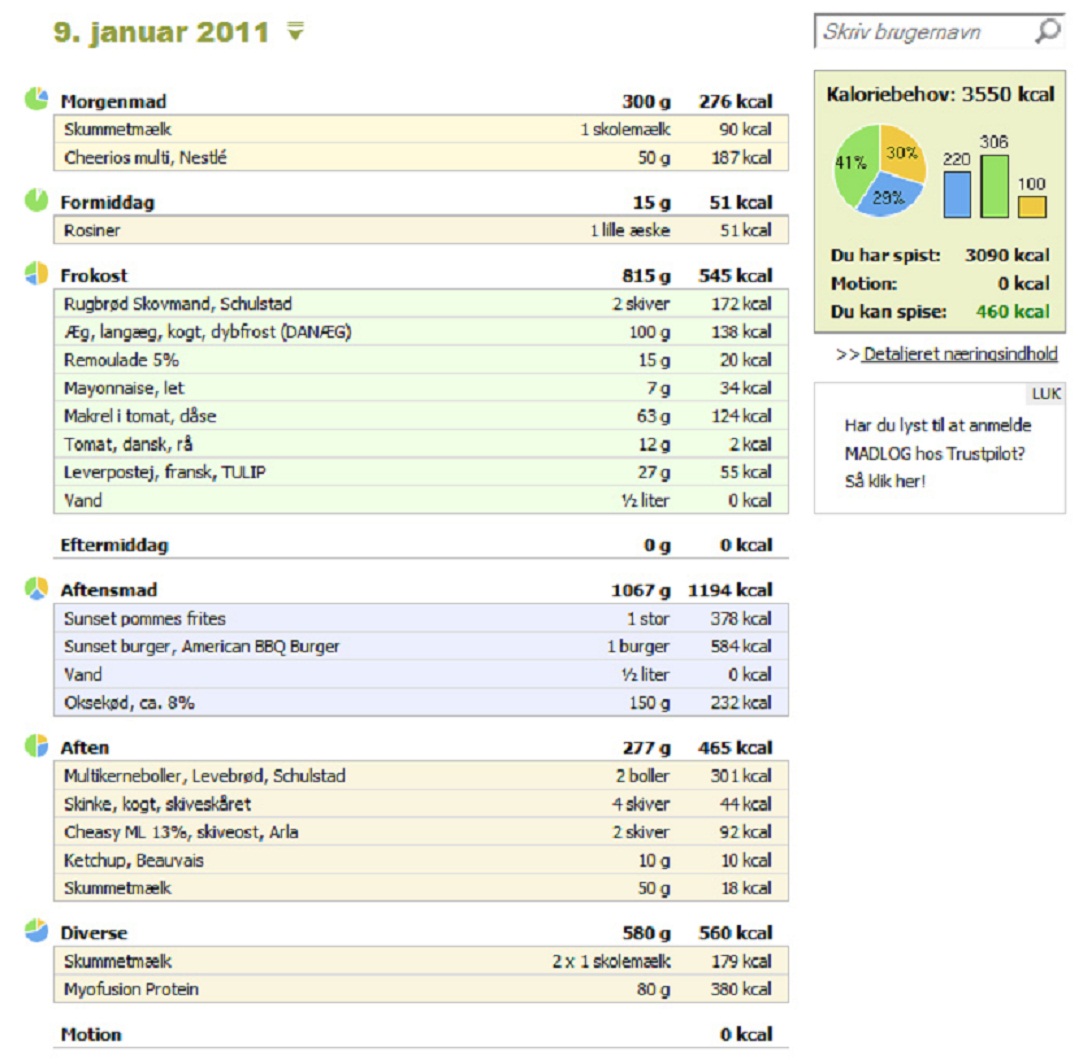
Task: Click the search magnifier icon
Action: click(x=1048, y=31)
